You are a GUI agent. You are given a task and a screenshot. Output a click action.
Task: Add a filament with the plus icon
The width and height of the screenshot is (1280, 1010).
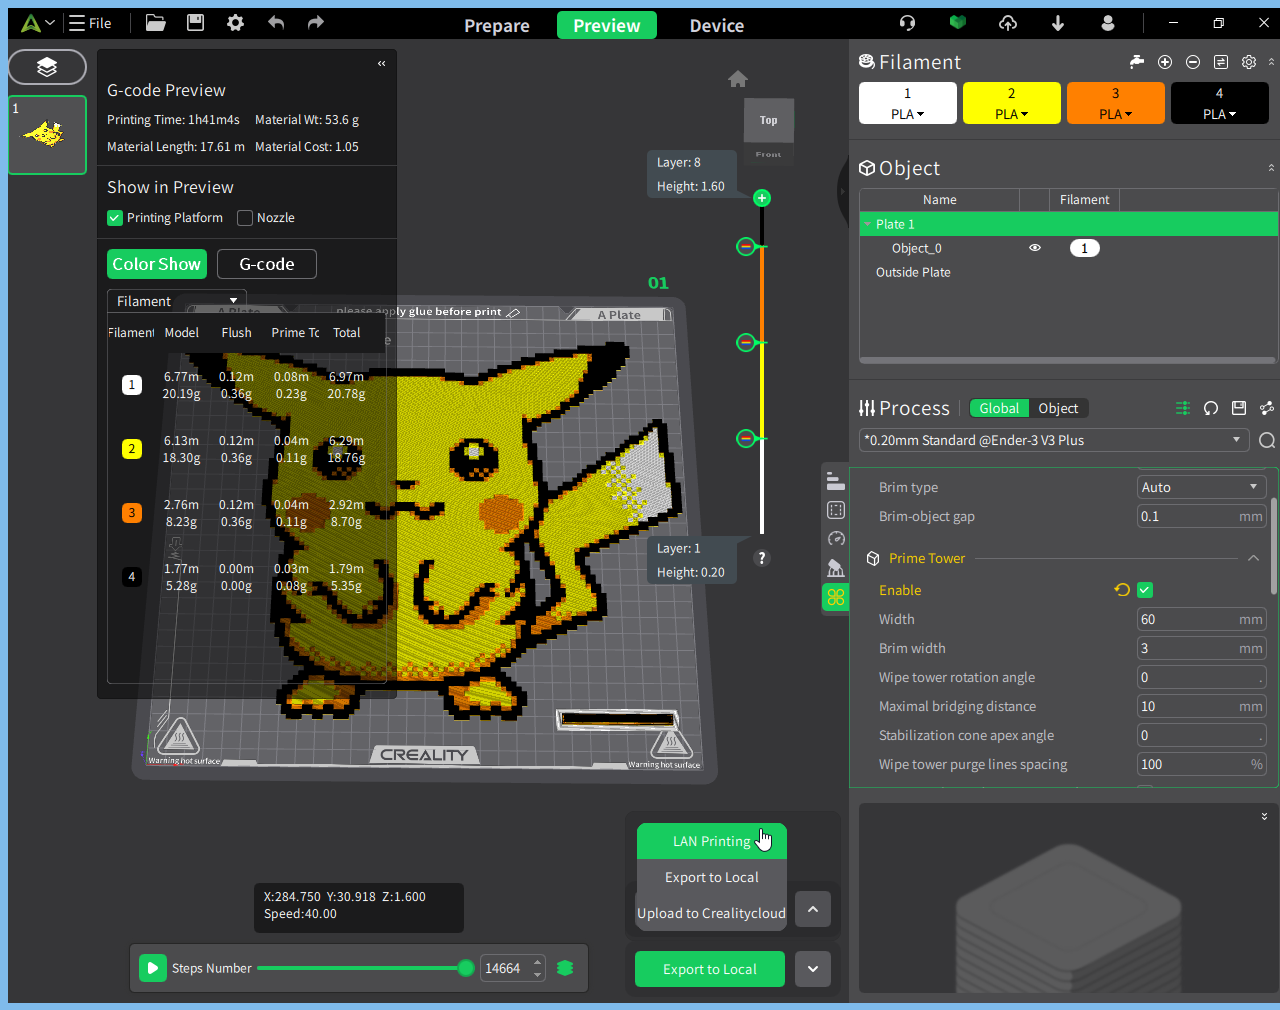click(1165, 62)
